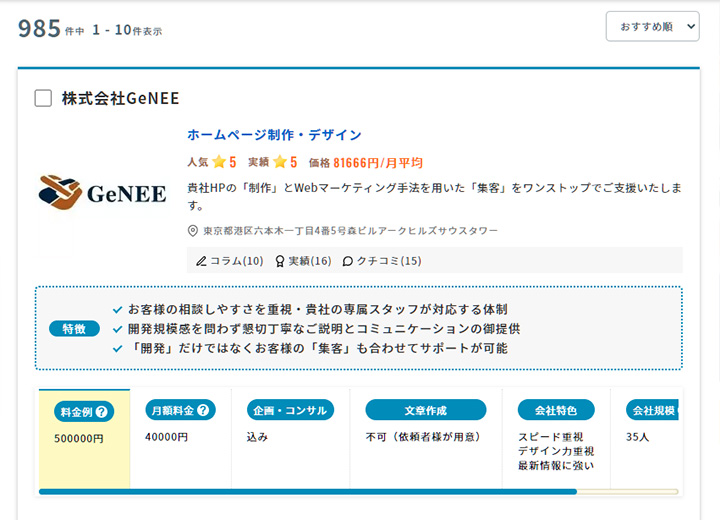Click the 実績 award ribbon icon
The height and width of the screenshot is (520, 720).
point(280,261)
